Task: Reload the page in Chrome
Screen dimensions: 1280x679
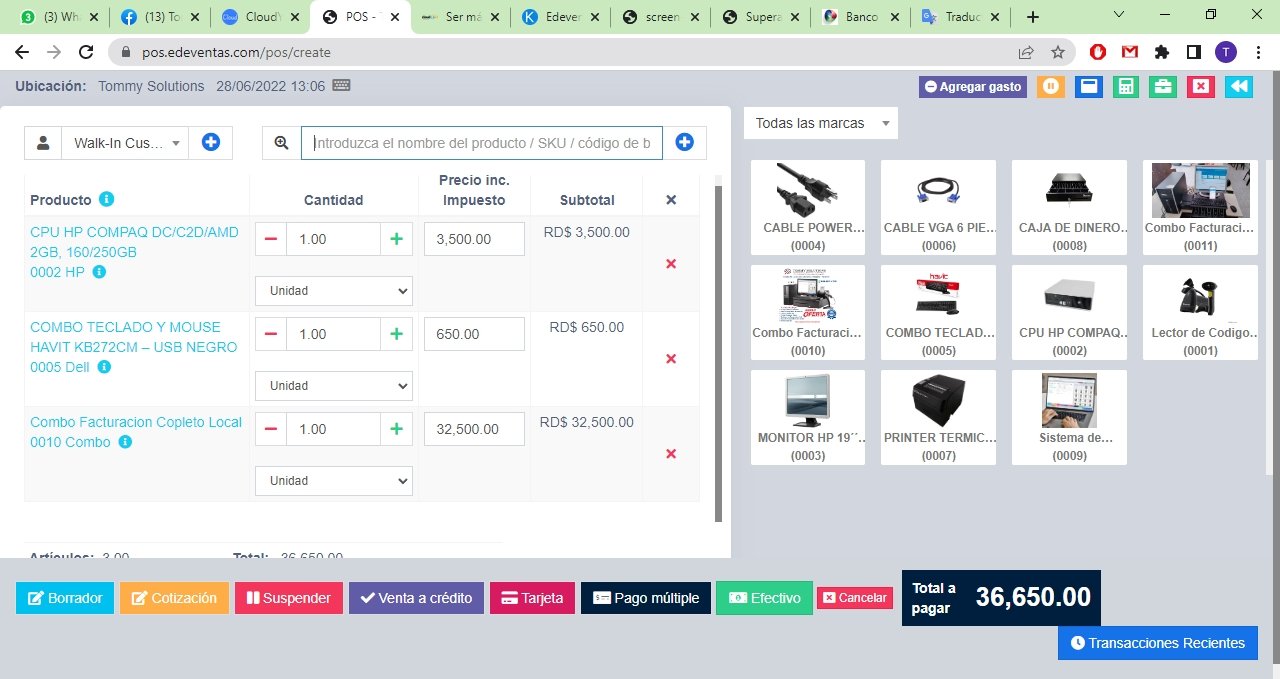Action: (86, 52)
